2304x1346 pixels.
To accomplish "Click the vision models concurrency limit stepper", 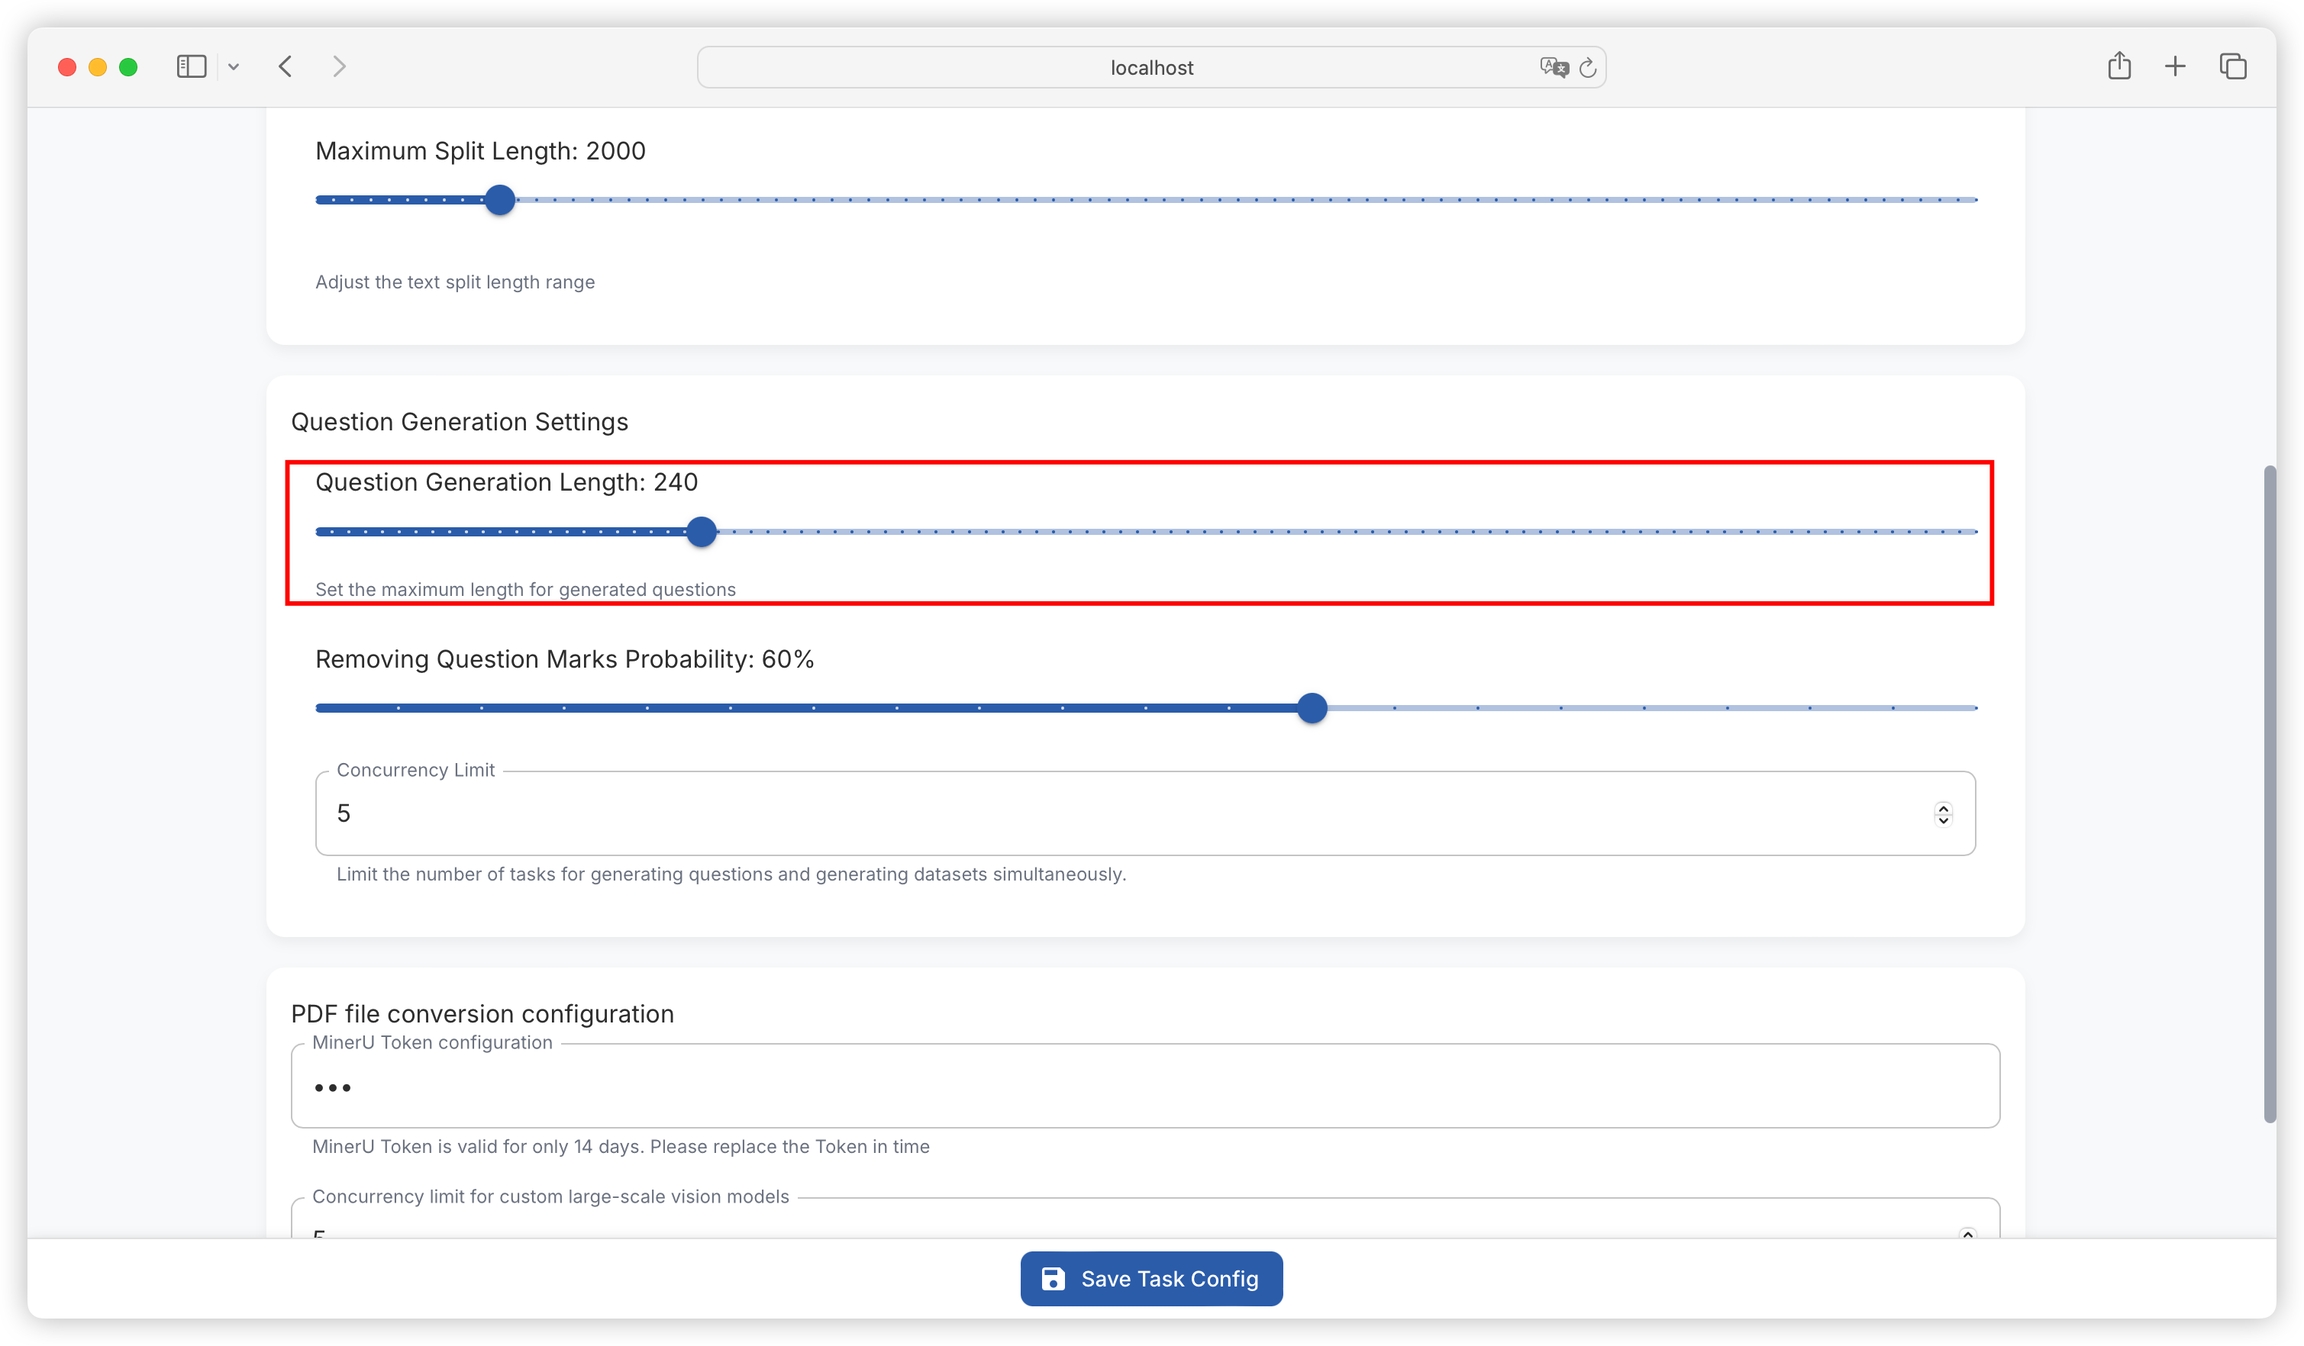I will click(1967, 1233).
